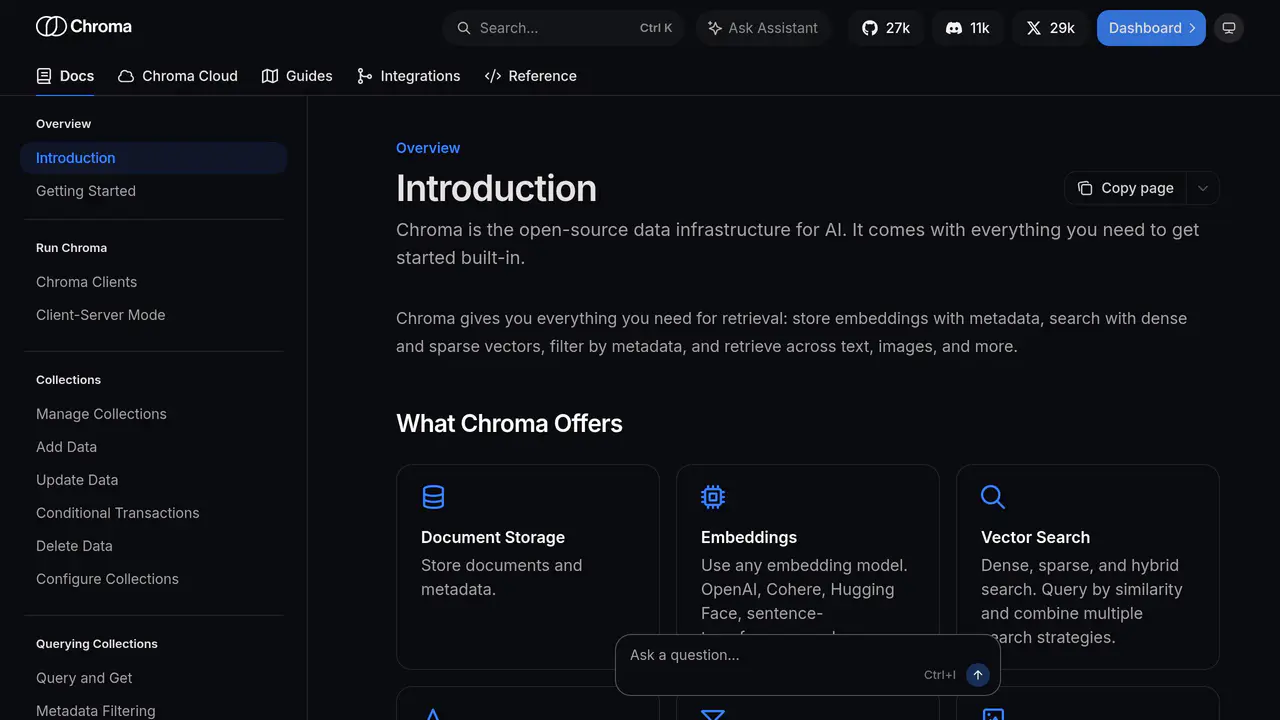Open the Dashboard

click(1151, 28)
